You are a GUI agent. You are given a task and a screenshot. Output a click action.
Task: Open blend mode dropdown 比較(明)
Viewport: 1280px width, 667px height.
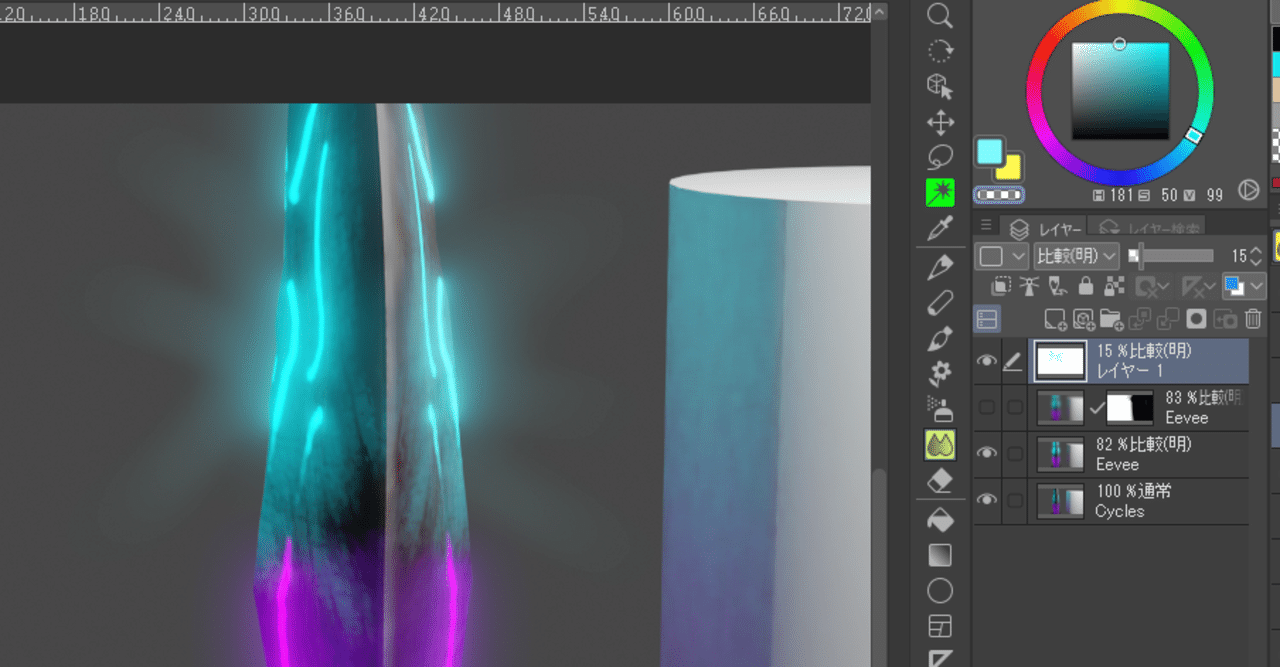(x=1077, y=256)
